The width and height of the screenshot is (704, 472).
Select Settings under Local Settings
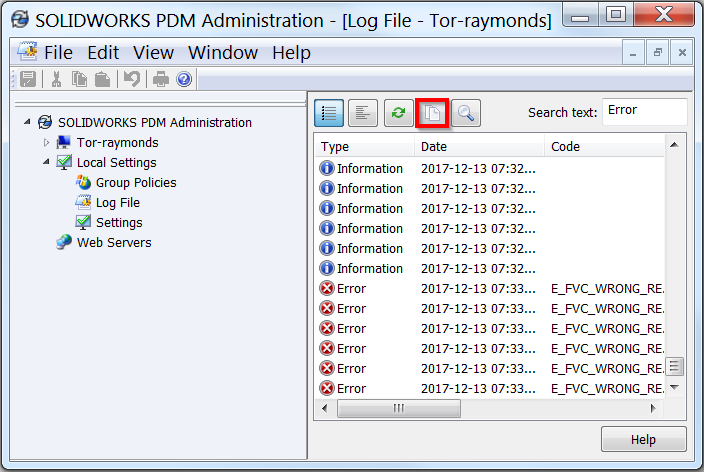[119, 223]
